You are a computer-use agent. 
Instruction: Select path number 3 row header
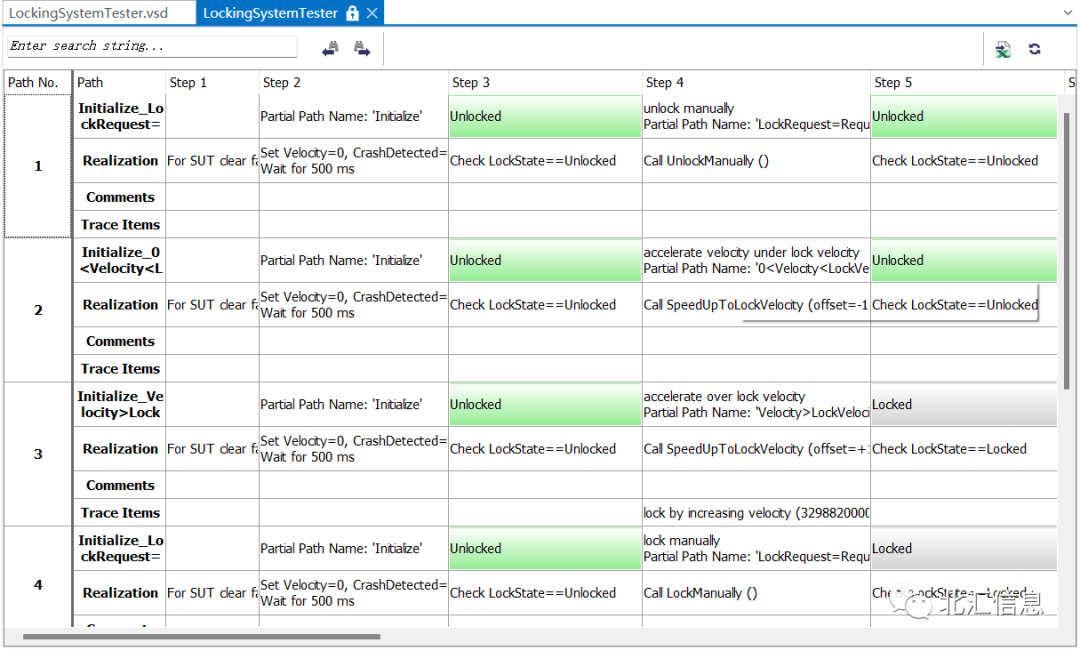tap(38, 454)
